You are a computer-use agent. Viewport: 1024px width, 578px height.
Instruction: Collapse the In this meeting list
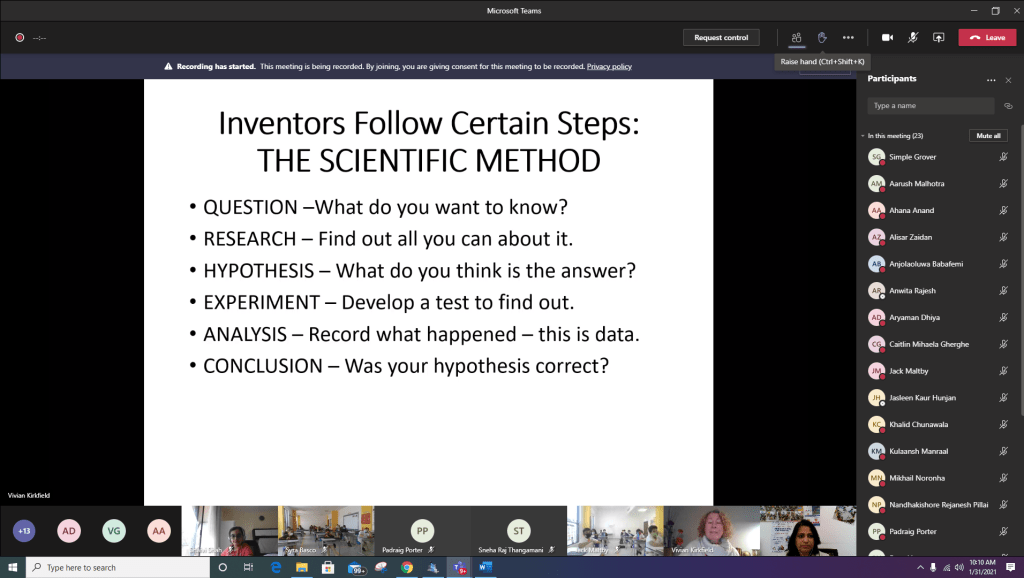coord(862,136)
